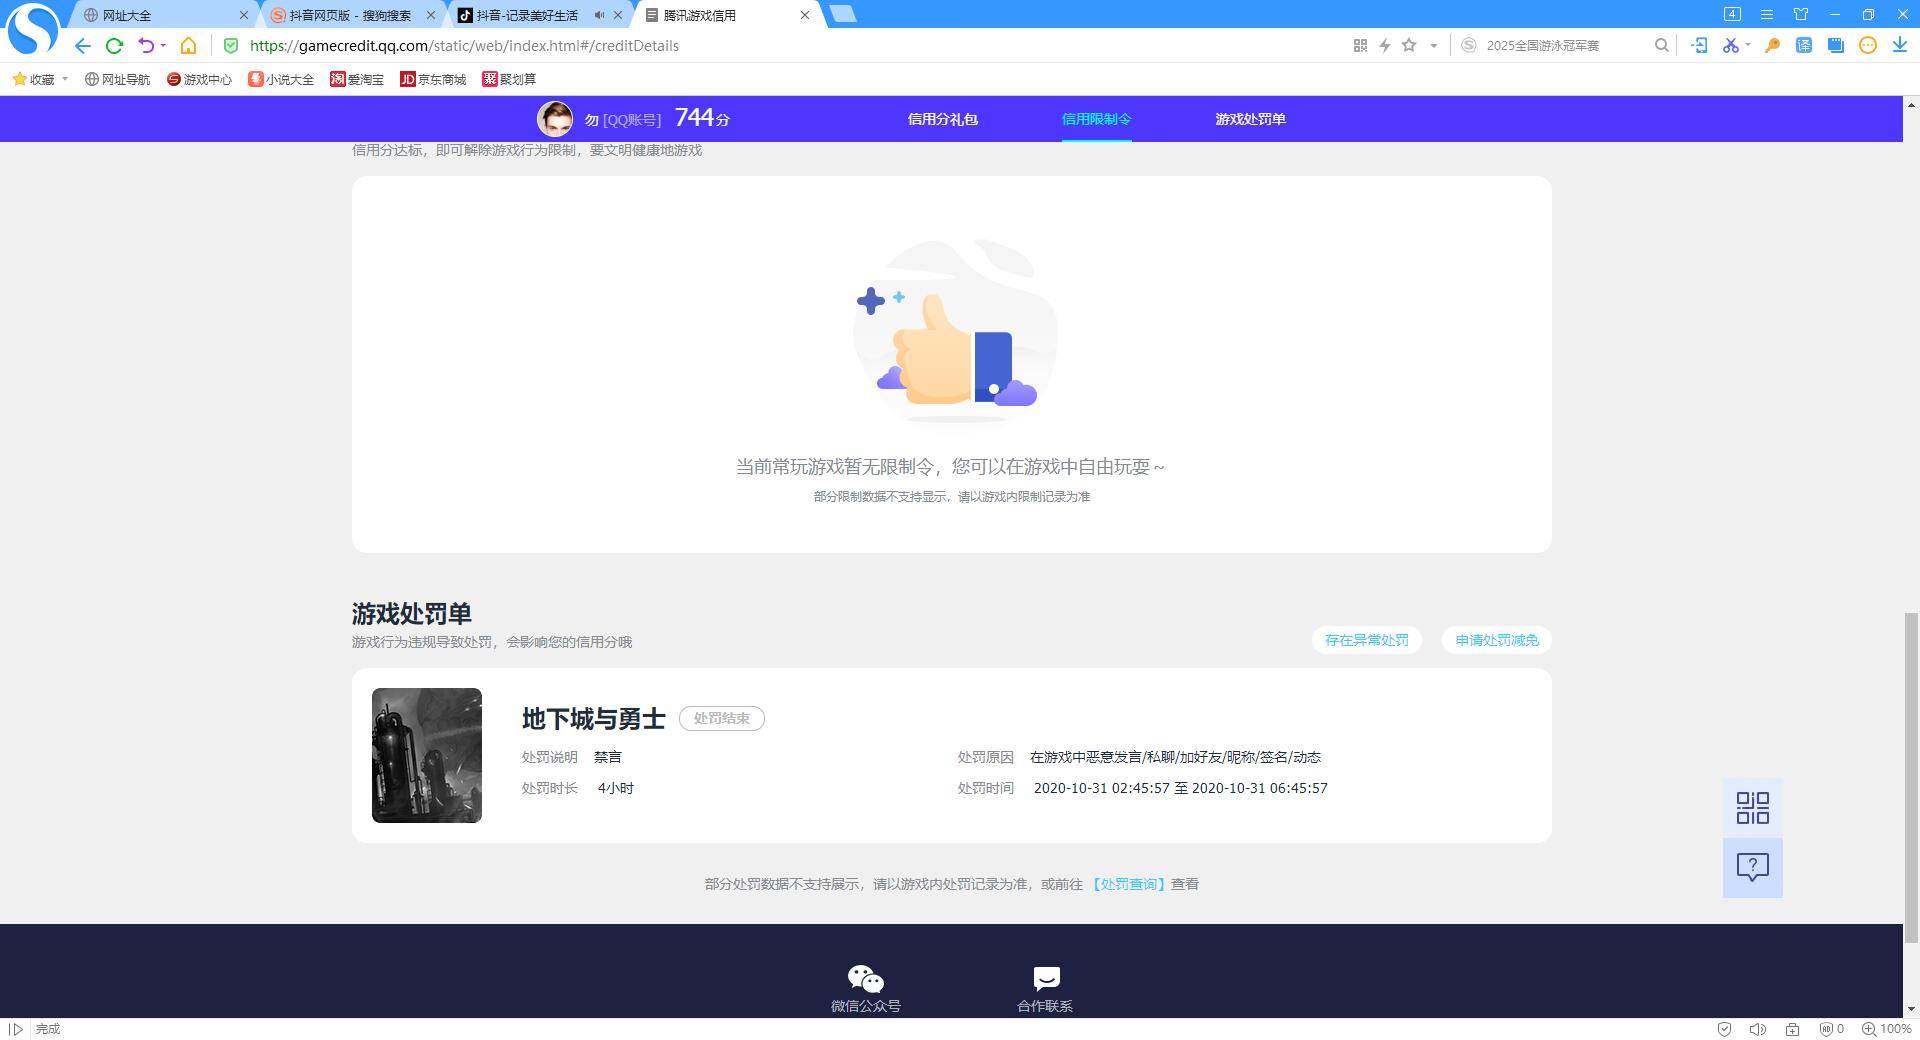Expand the favorites star dropdown arrow

1433,46
